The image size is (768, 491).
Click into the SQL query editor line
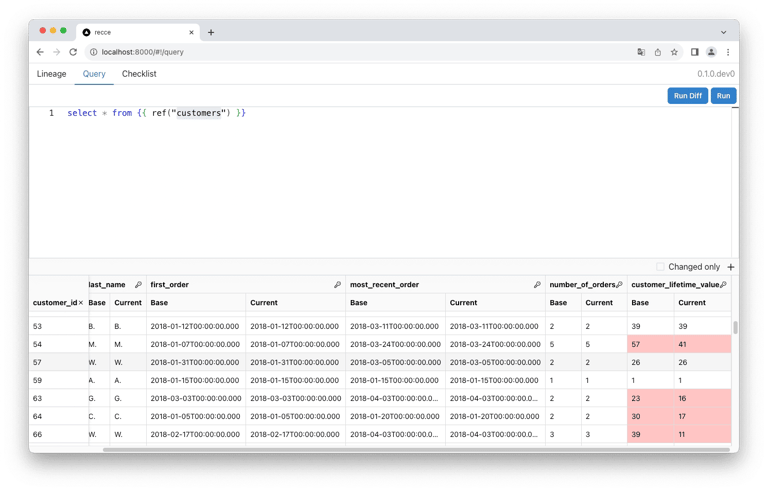tap(156, 113)
